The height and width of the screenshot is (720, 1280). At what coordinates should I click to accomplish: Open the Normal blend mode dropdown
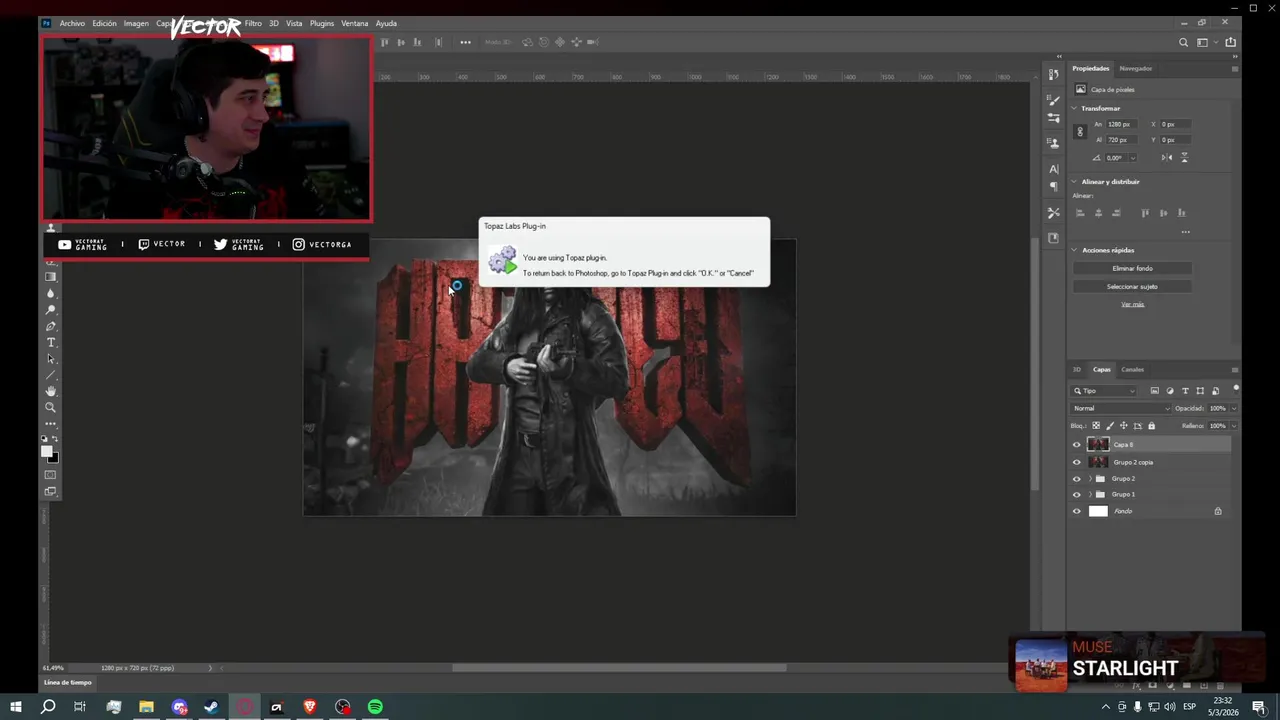(x=1120, y=408)
